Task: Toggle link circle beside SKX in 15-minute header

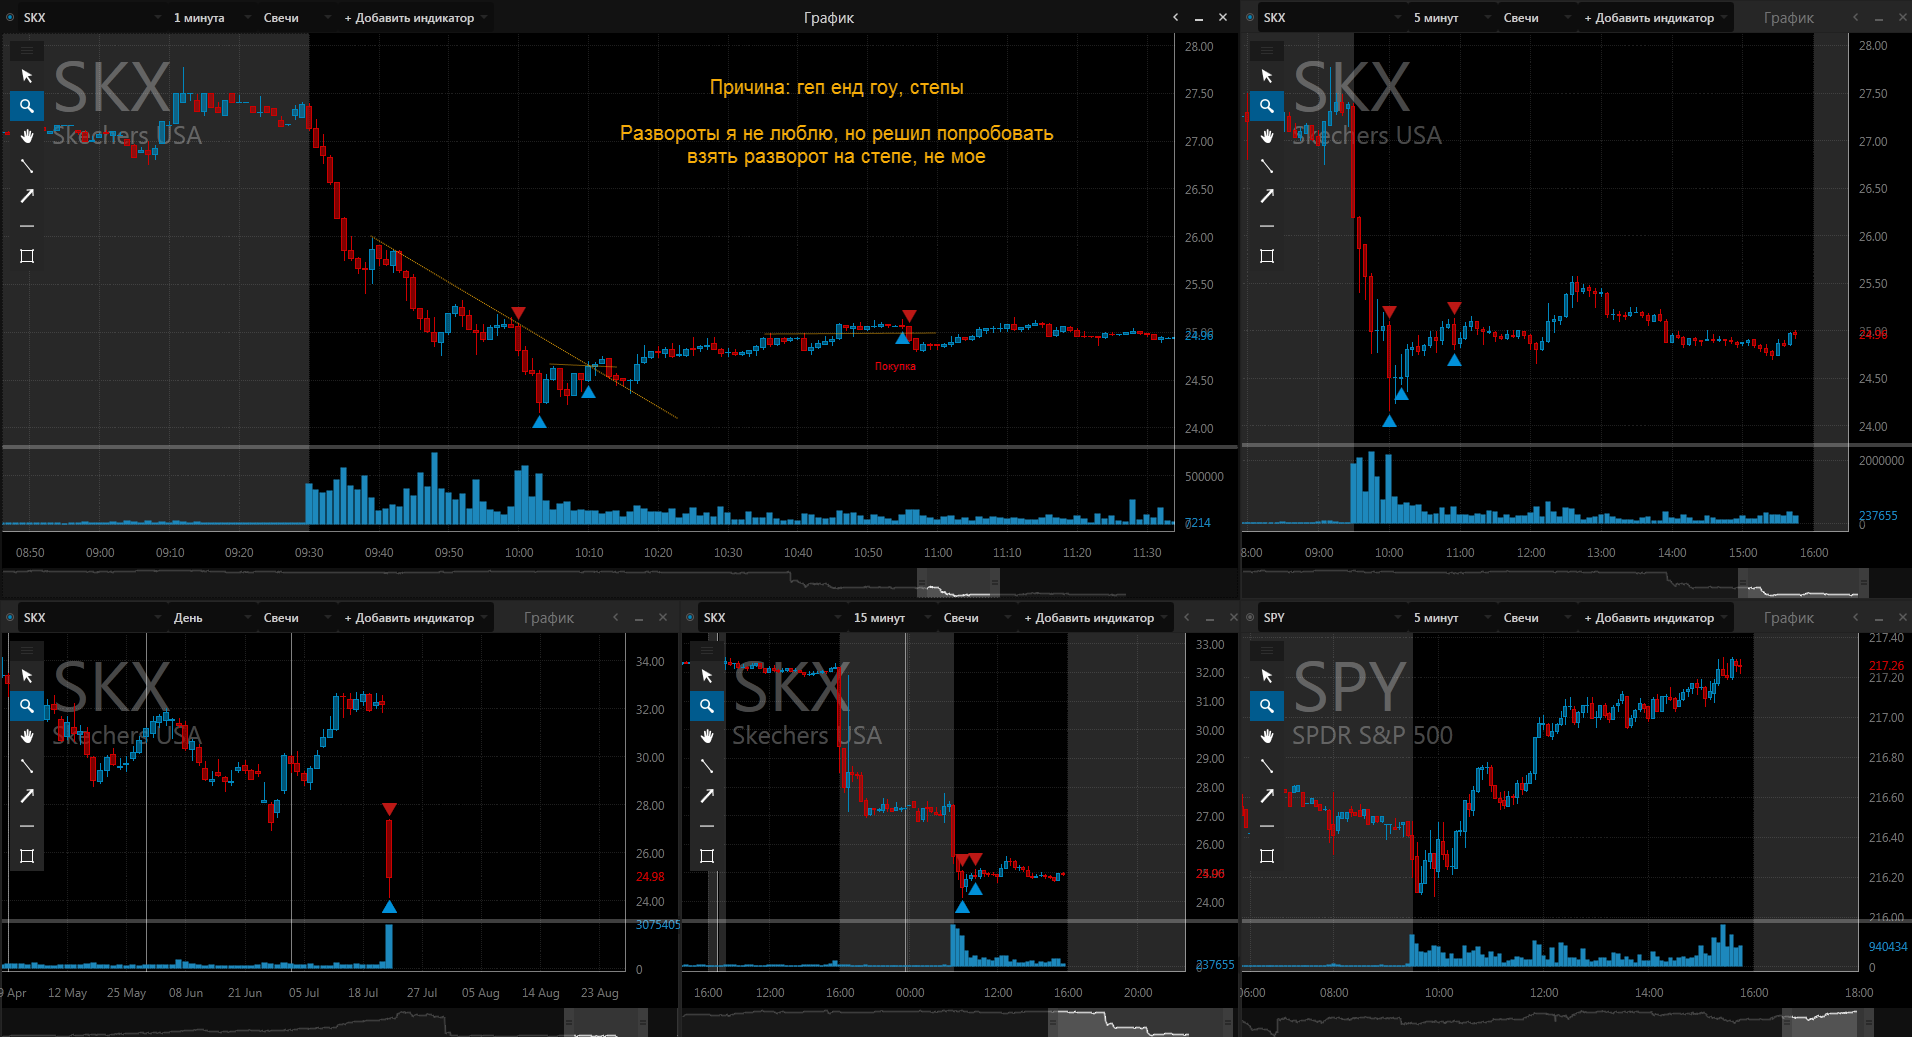Action: point(690,618)
